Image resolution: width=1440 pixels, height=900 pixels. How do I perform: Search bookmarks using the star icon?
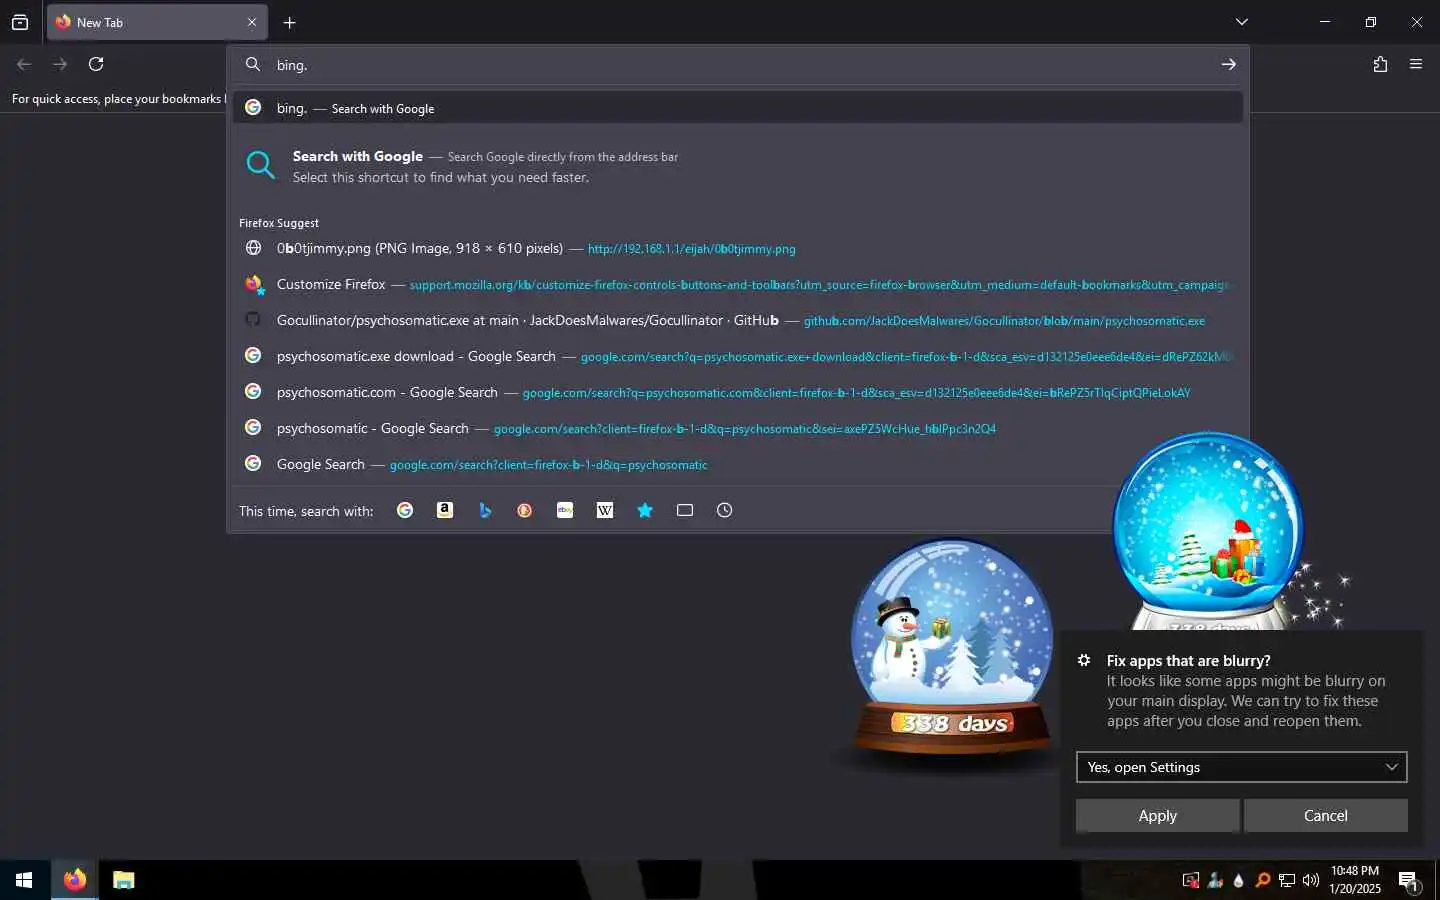645,510
